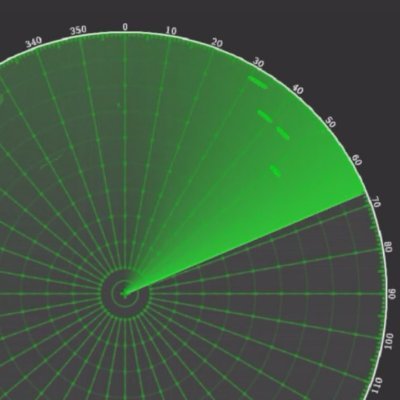Click the 50 degree bearing label
400x400 pixels.
click(330, 123)
